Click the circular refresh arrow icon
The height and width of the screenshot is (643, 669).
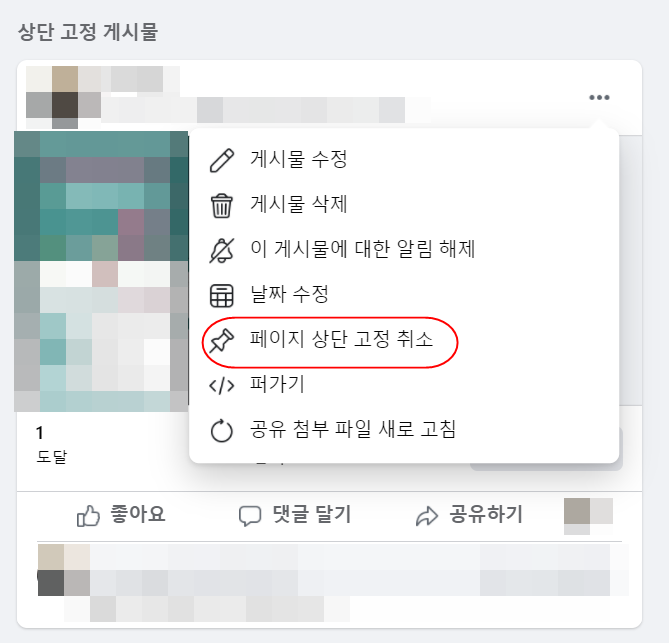(221, 431)
